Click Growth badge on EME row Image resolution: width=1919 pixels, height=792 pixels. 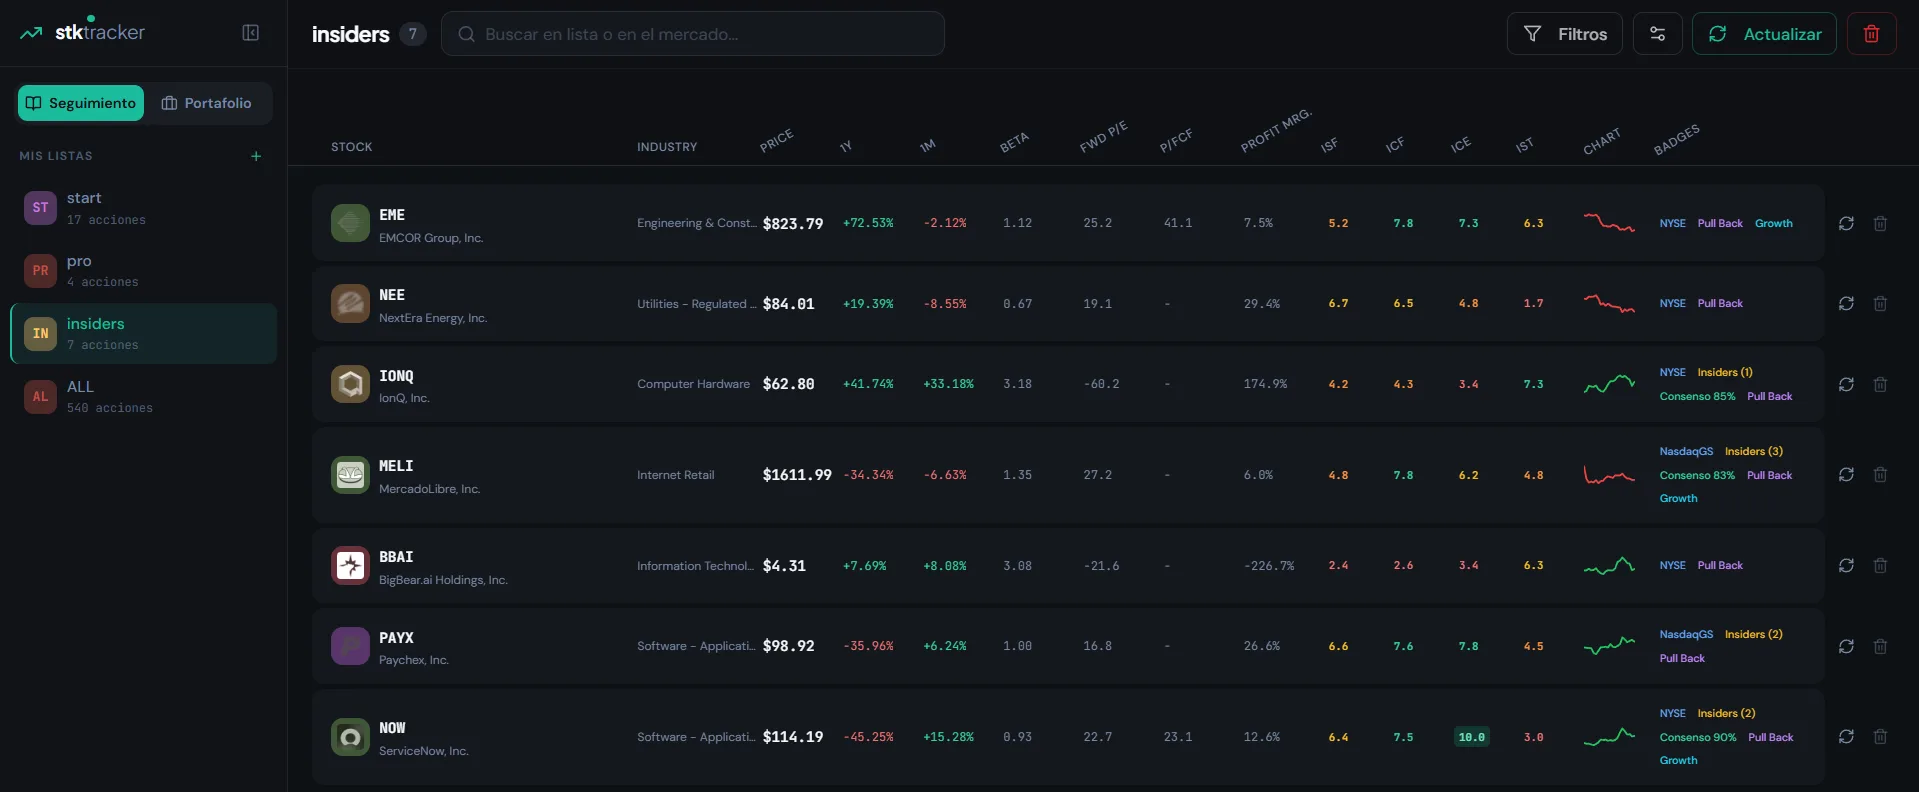[1774, 223]
